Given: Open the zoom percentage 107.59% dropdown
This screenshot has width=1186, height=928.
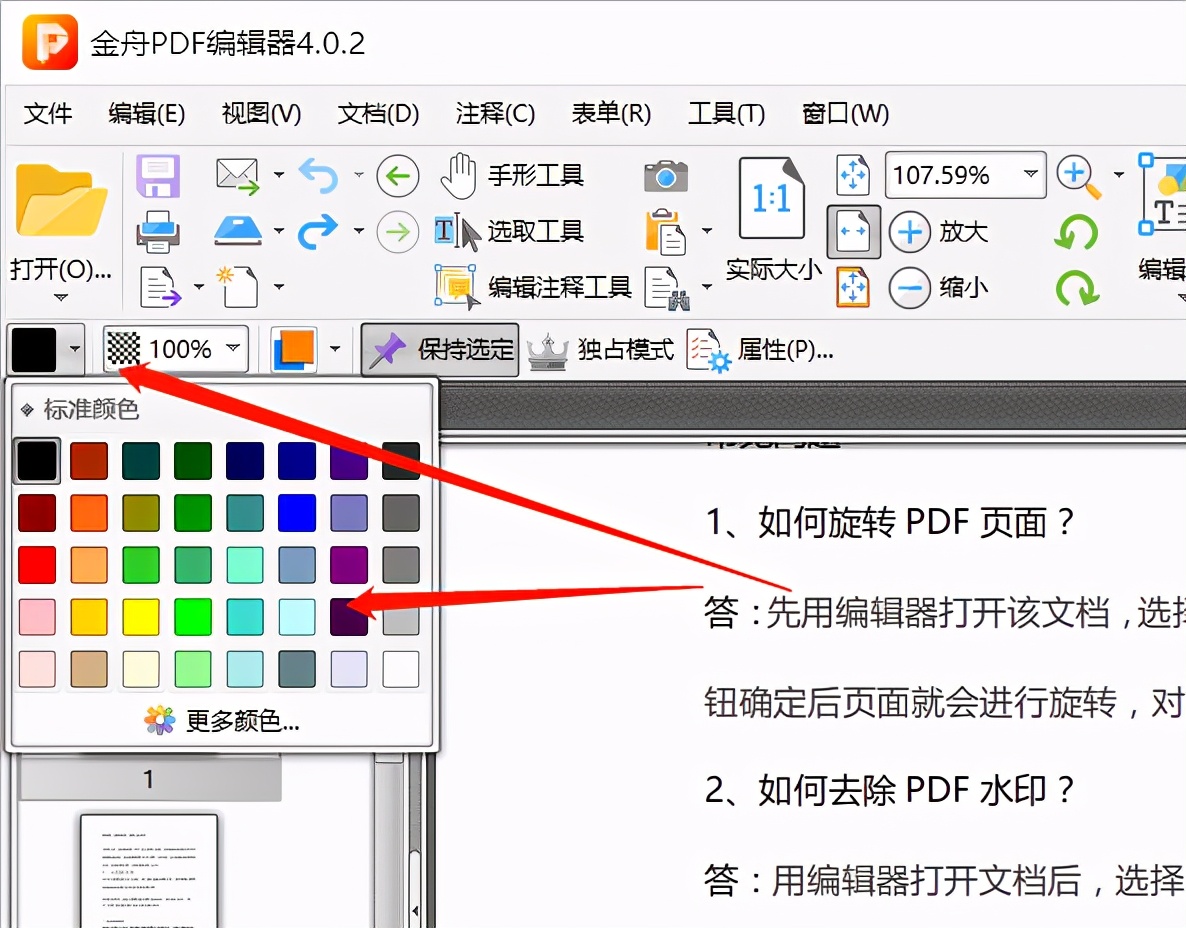Looking at the screenshot, I should pos(1030,174).
